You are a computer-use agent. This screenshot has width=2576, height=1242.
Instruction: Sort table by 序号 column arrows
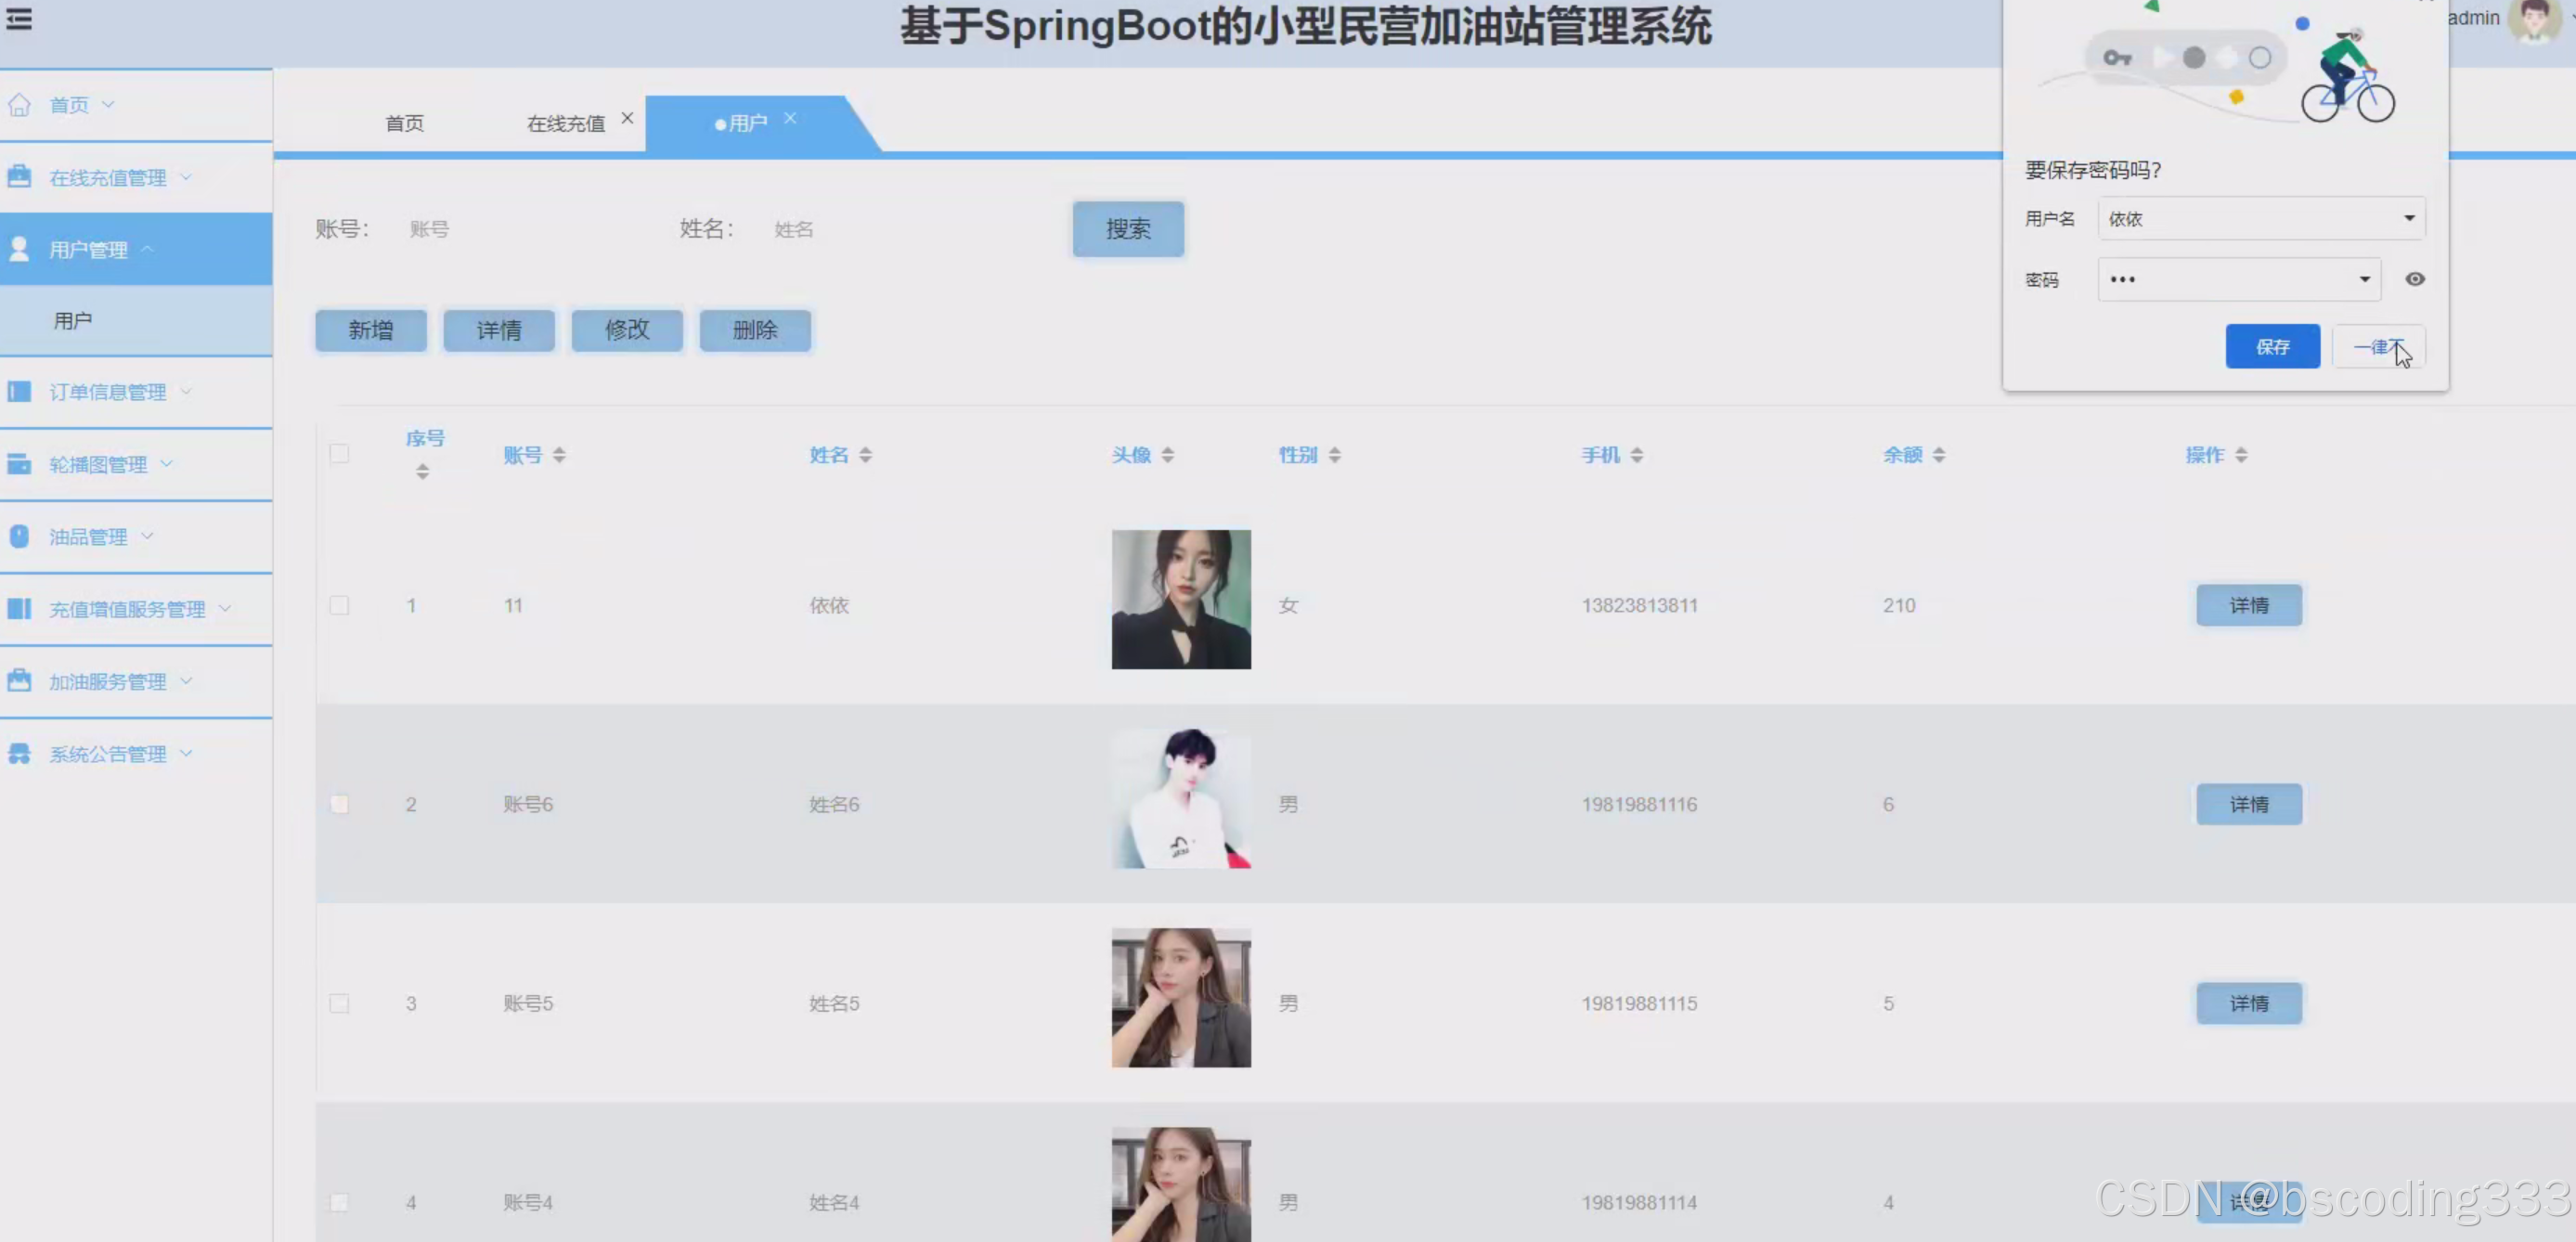pyautogui.click(x=423, y=471)
